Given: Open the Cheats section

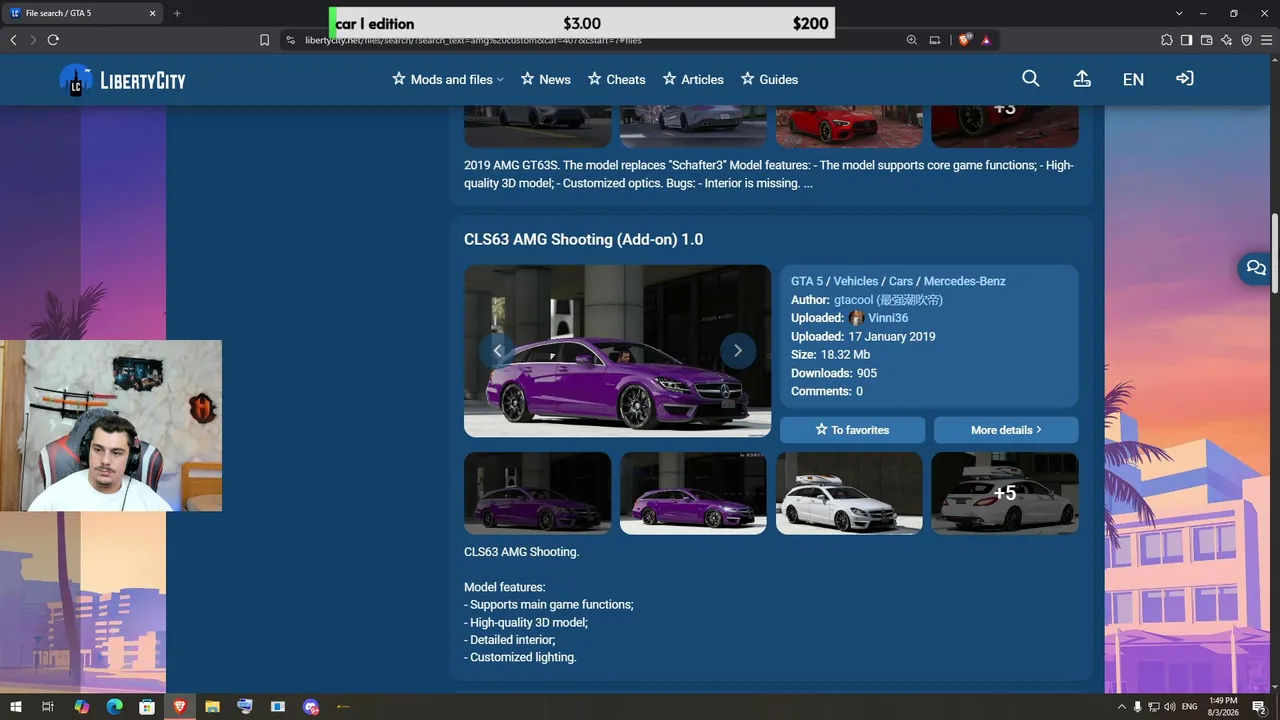Looking at the screenshot, I should click(x=617, y=79).
